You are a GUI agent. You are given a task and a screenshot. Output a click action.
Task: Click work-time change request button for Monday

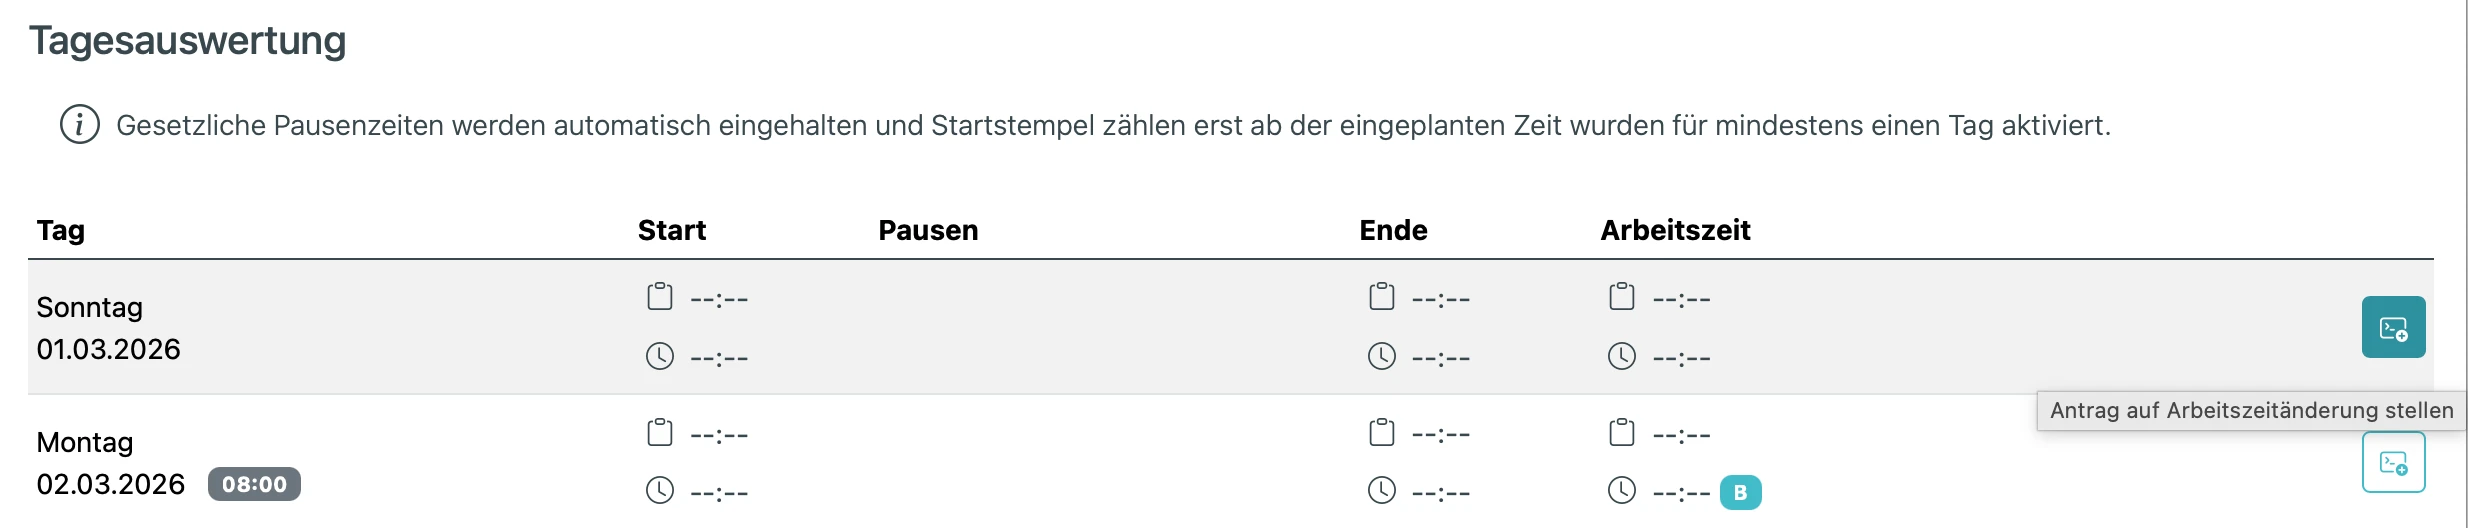click(x=2393, y=462)
